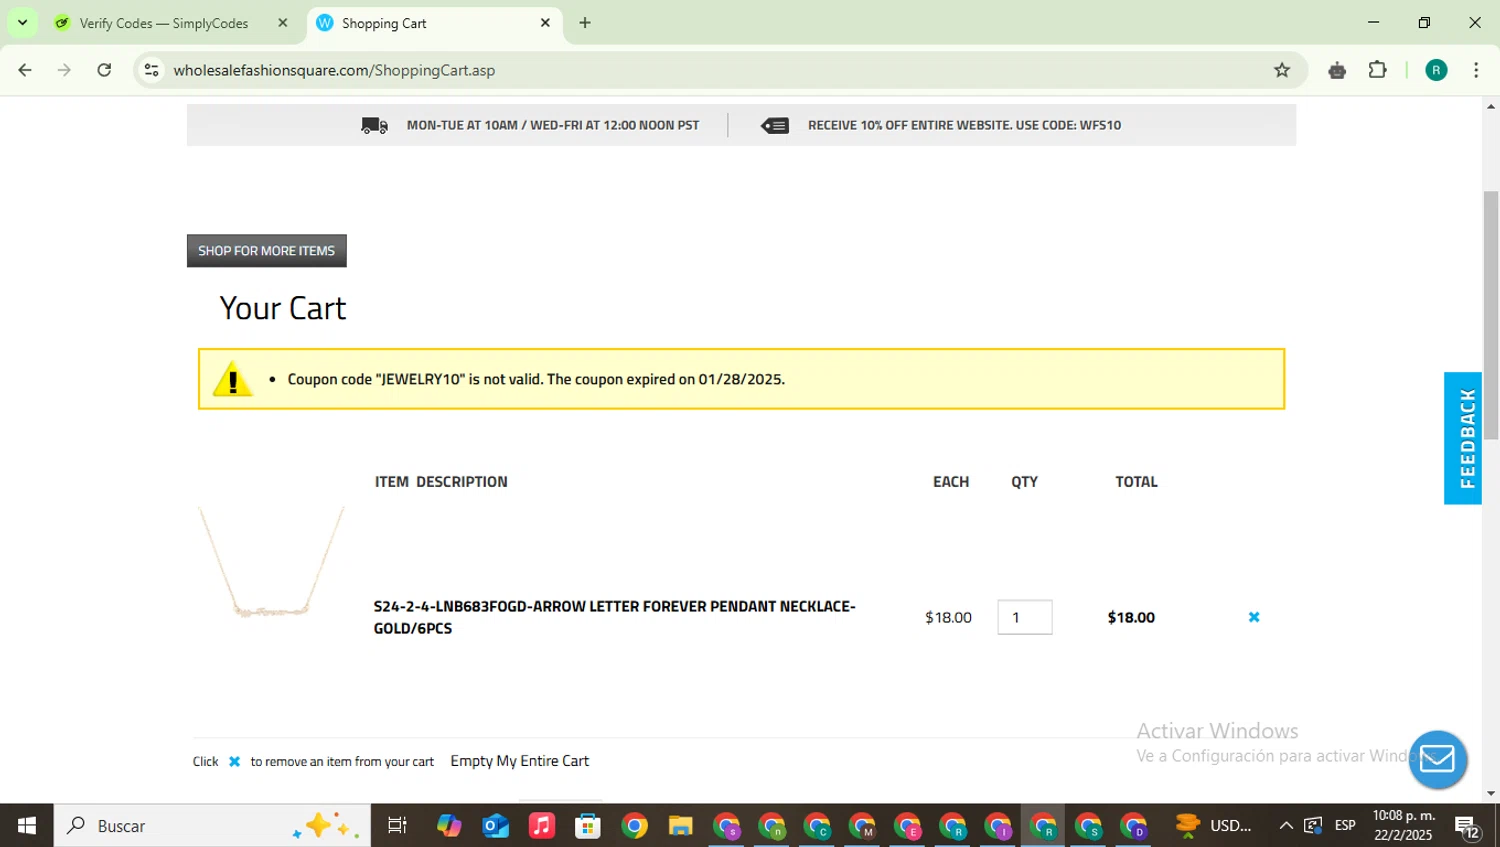Screen dimensions: 1500x847
Task: Switch to Verify Codes — SimplyCodes tab
Action: [x=163, y=23]
